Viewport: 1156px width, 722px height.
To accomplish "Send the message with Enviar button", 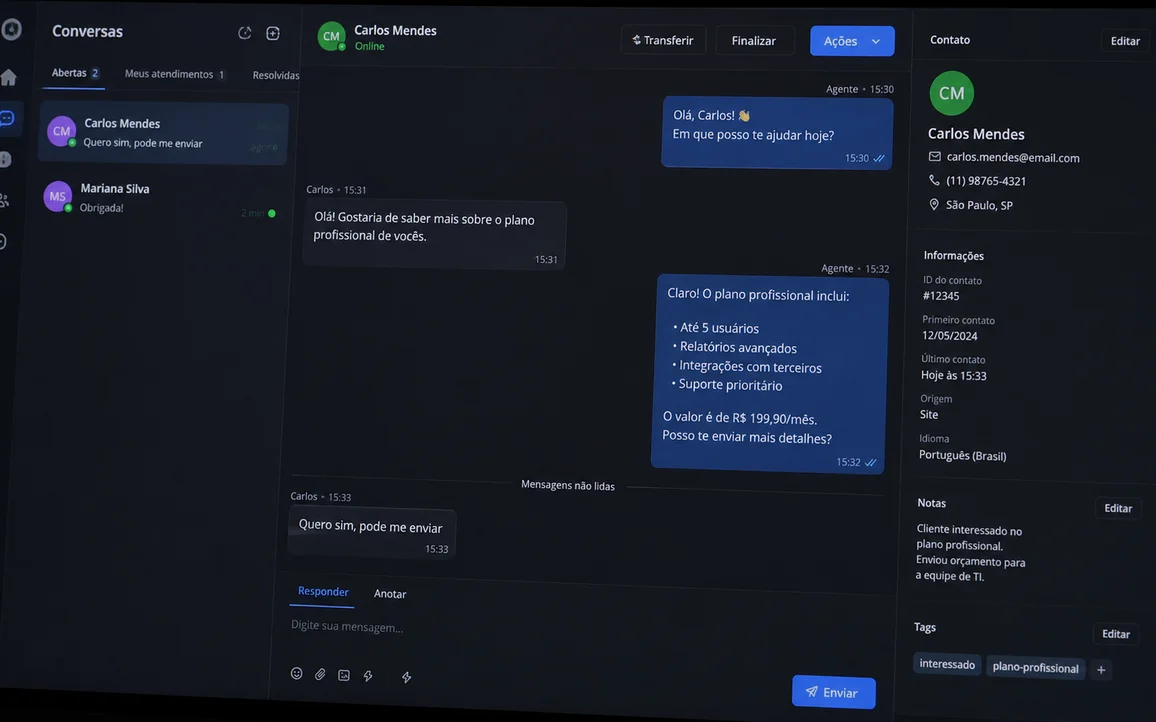I will [x=833, y=692].
